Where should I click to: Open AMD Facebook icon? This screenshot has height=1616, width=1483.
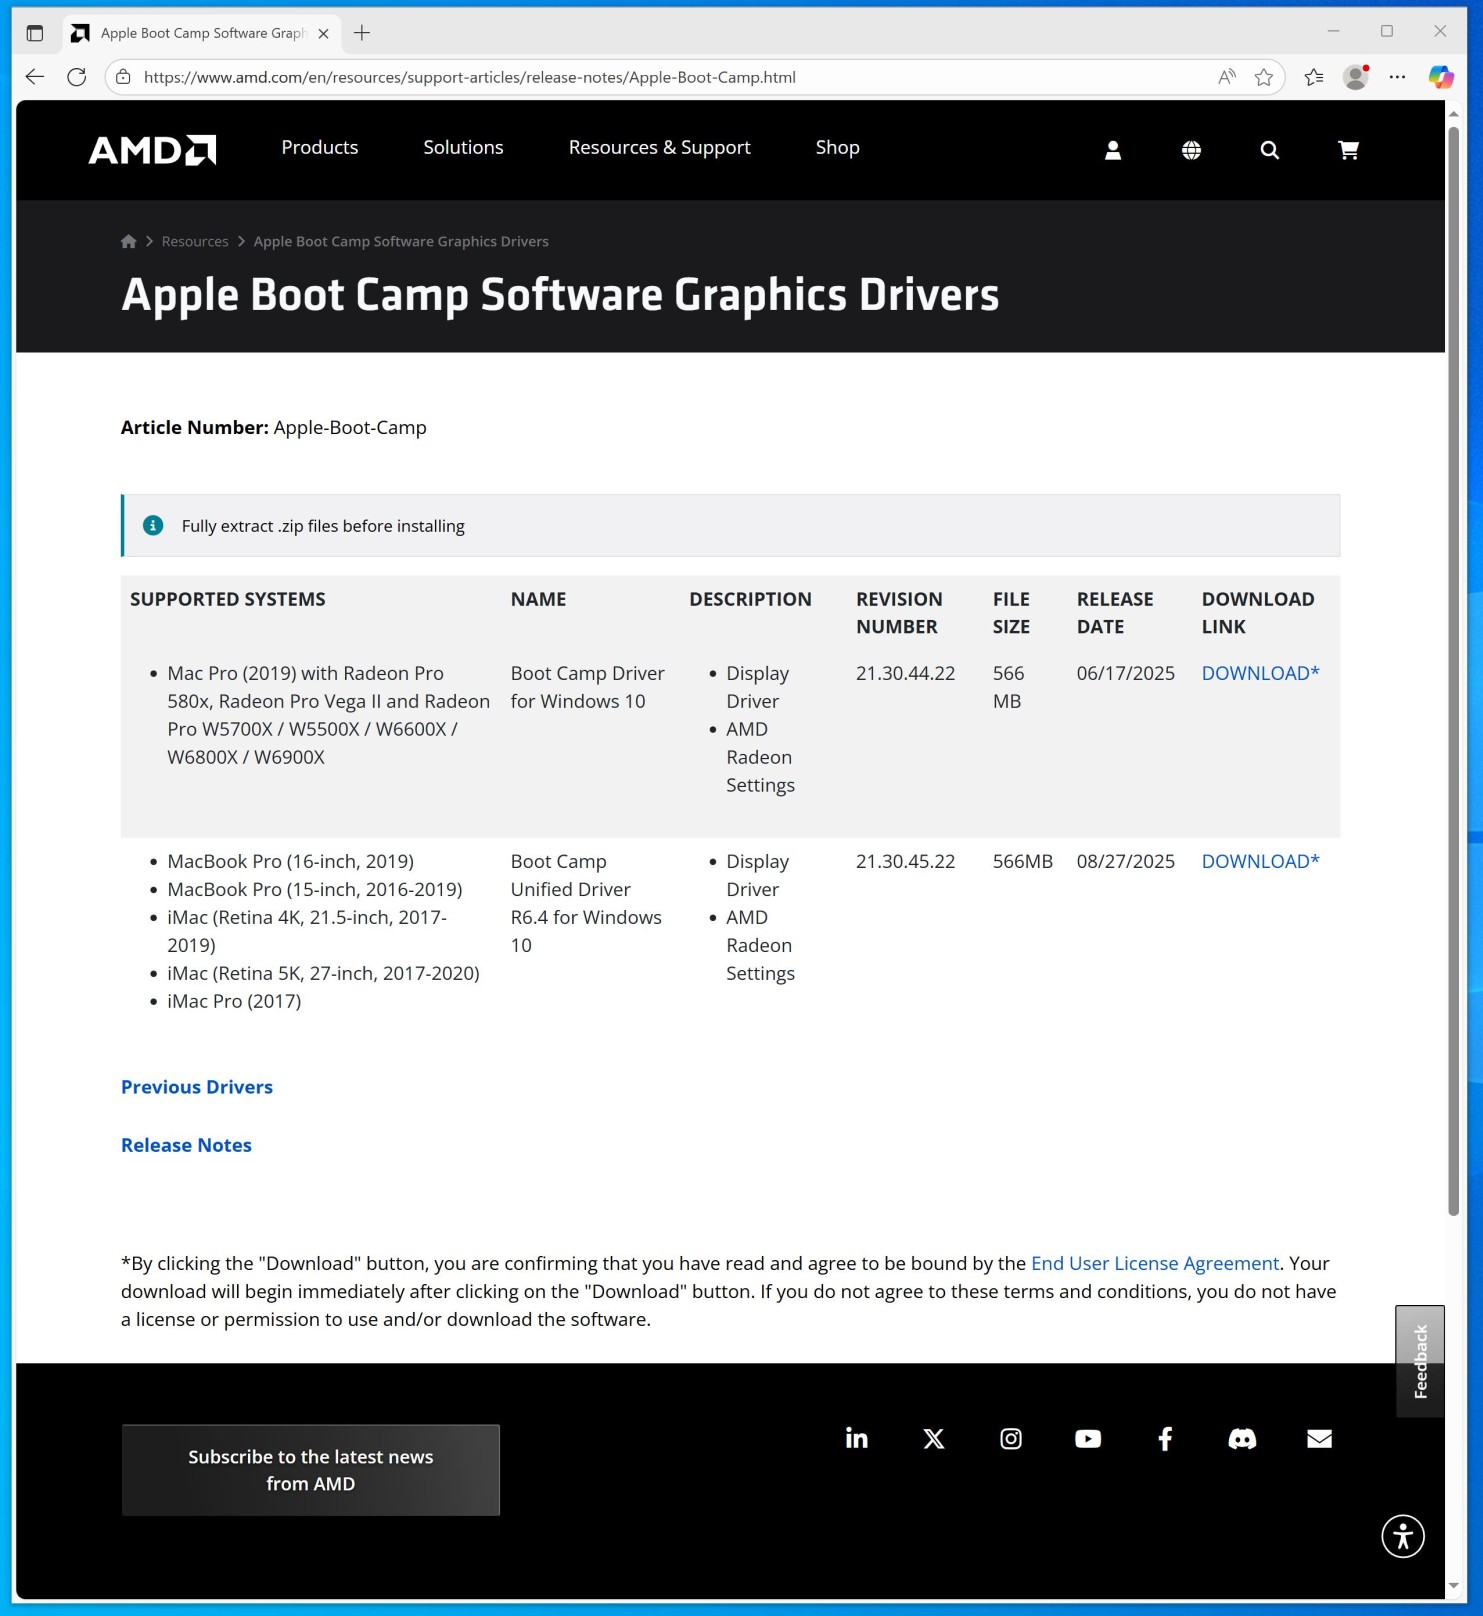pyautogui.click(x=1165, y=1438)
